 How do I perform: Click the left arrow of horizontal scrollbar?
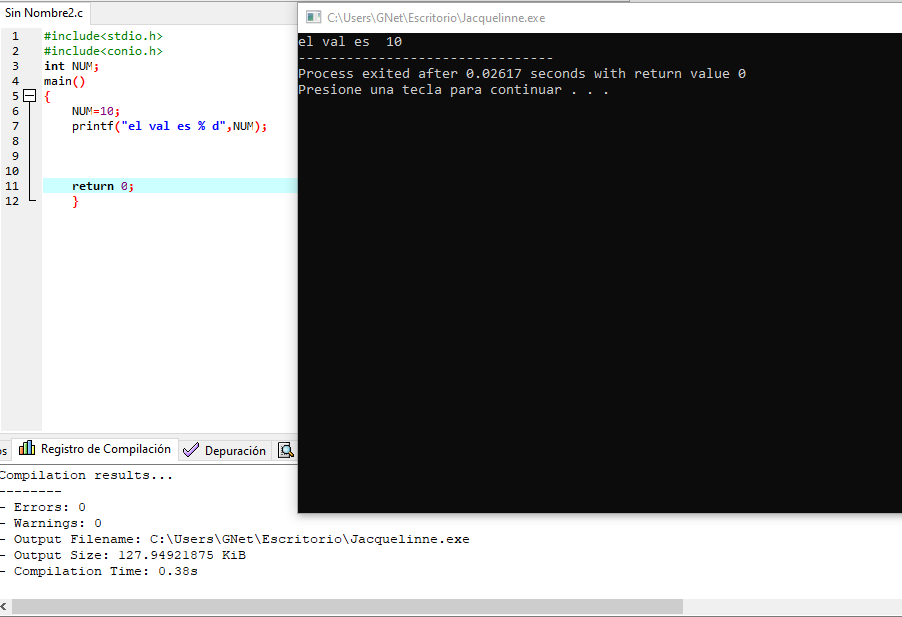coord(4,607)
